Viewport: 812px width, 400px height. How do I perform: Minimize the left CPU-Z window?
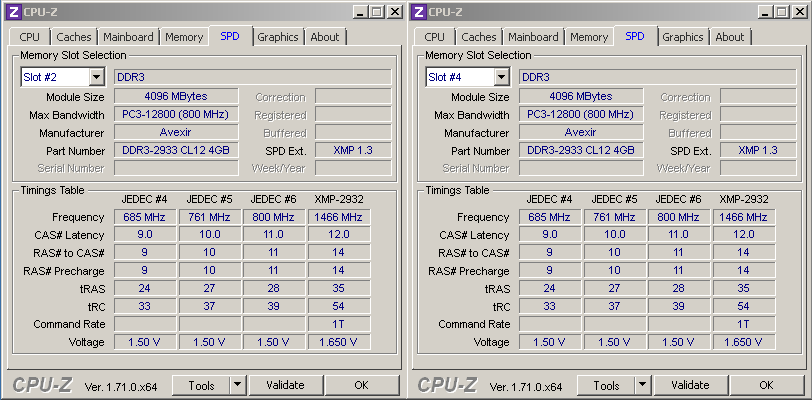360,12
